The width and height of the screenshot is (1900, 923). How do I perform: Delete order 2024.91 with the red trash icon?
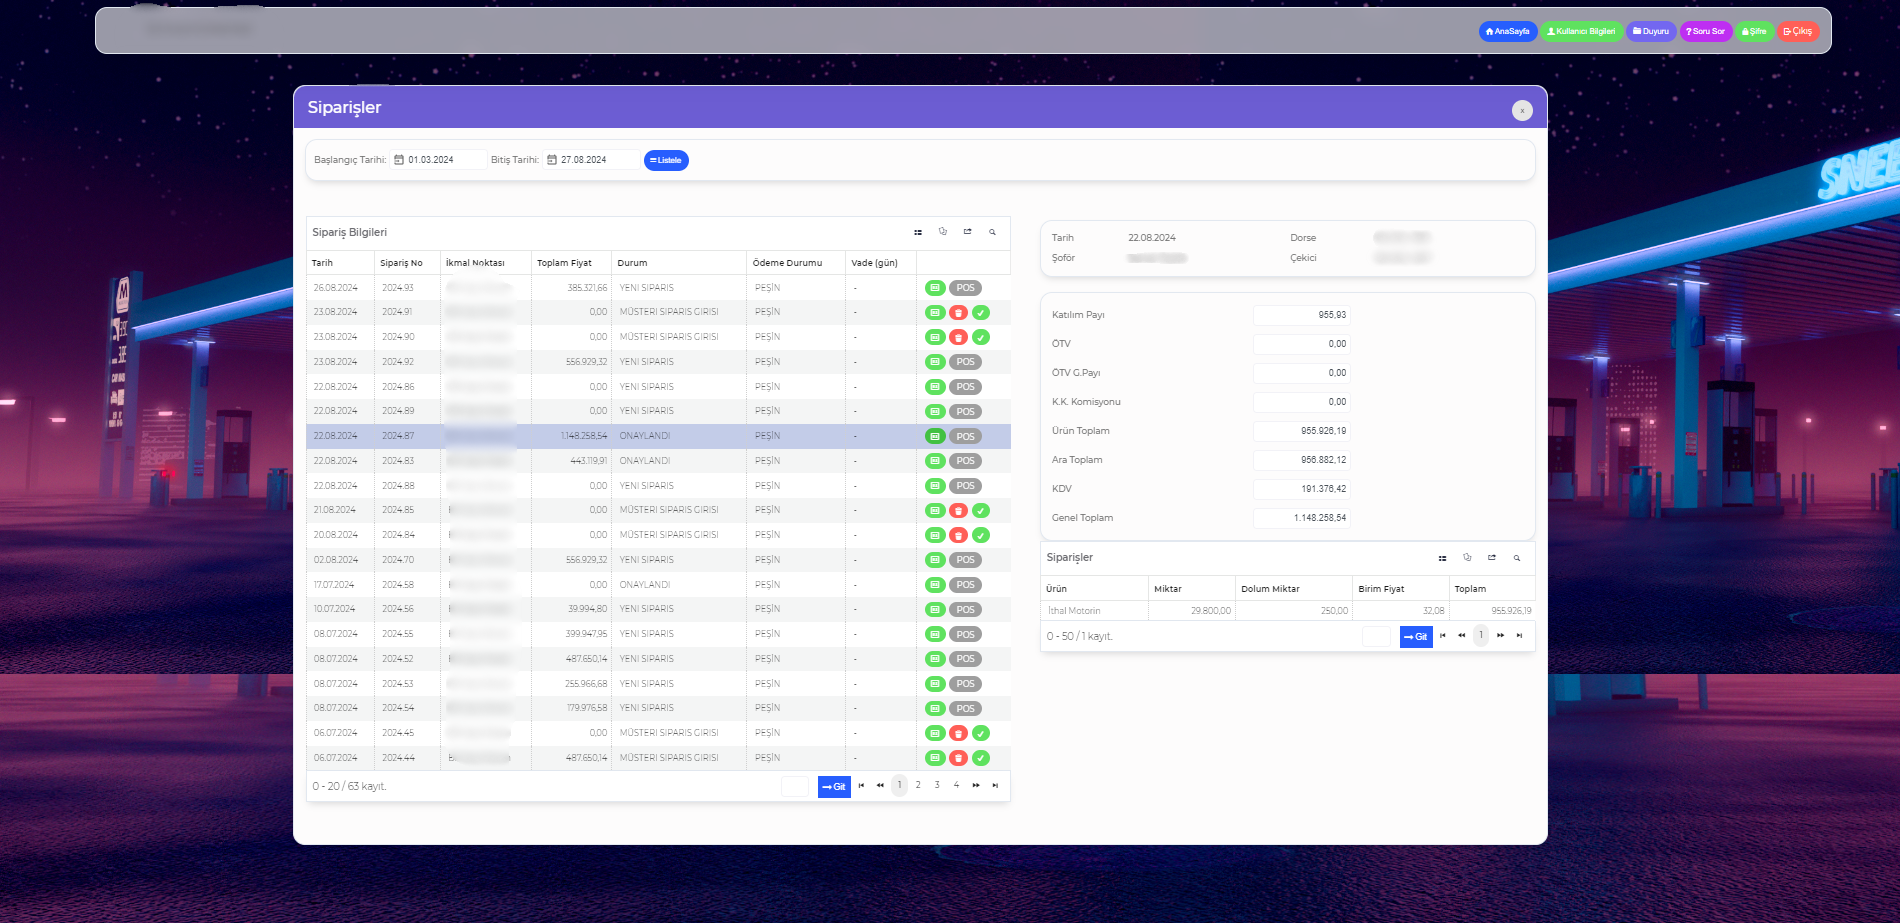(x=958, y=313)
